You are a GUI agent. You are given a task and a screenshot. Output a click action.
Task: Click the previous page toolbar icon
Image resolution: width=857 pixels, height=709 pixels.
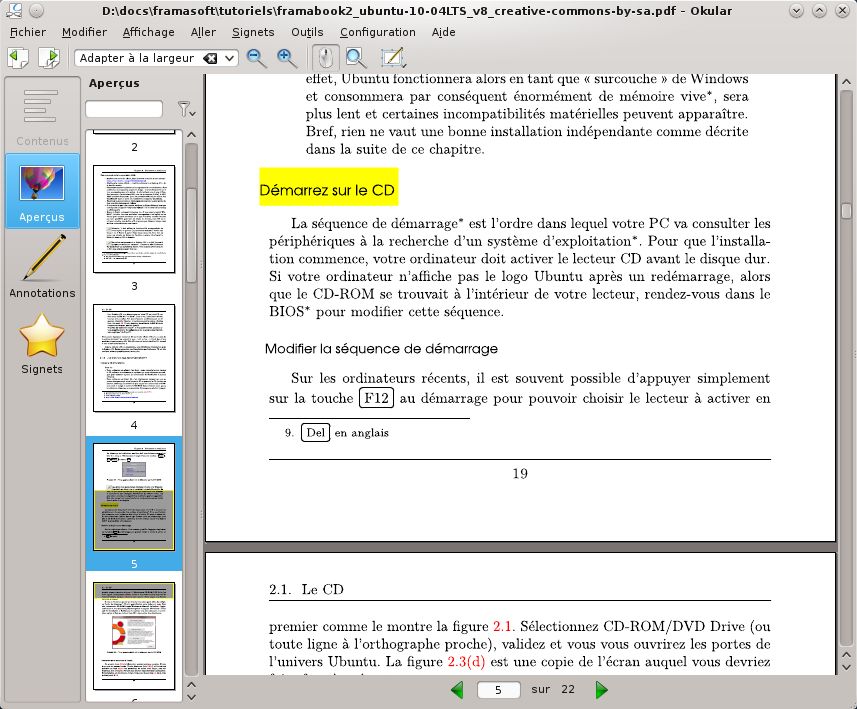click(17, 58)
